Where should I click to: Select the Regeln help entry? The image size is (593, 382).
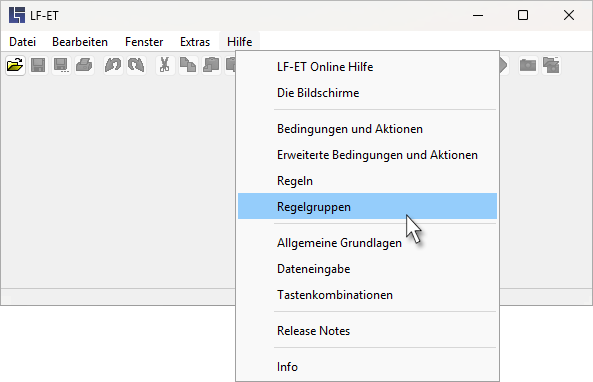[367, 181]
